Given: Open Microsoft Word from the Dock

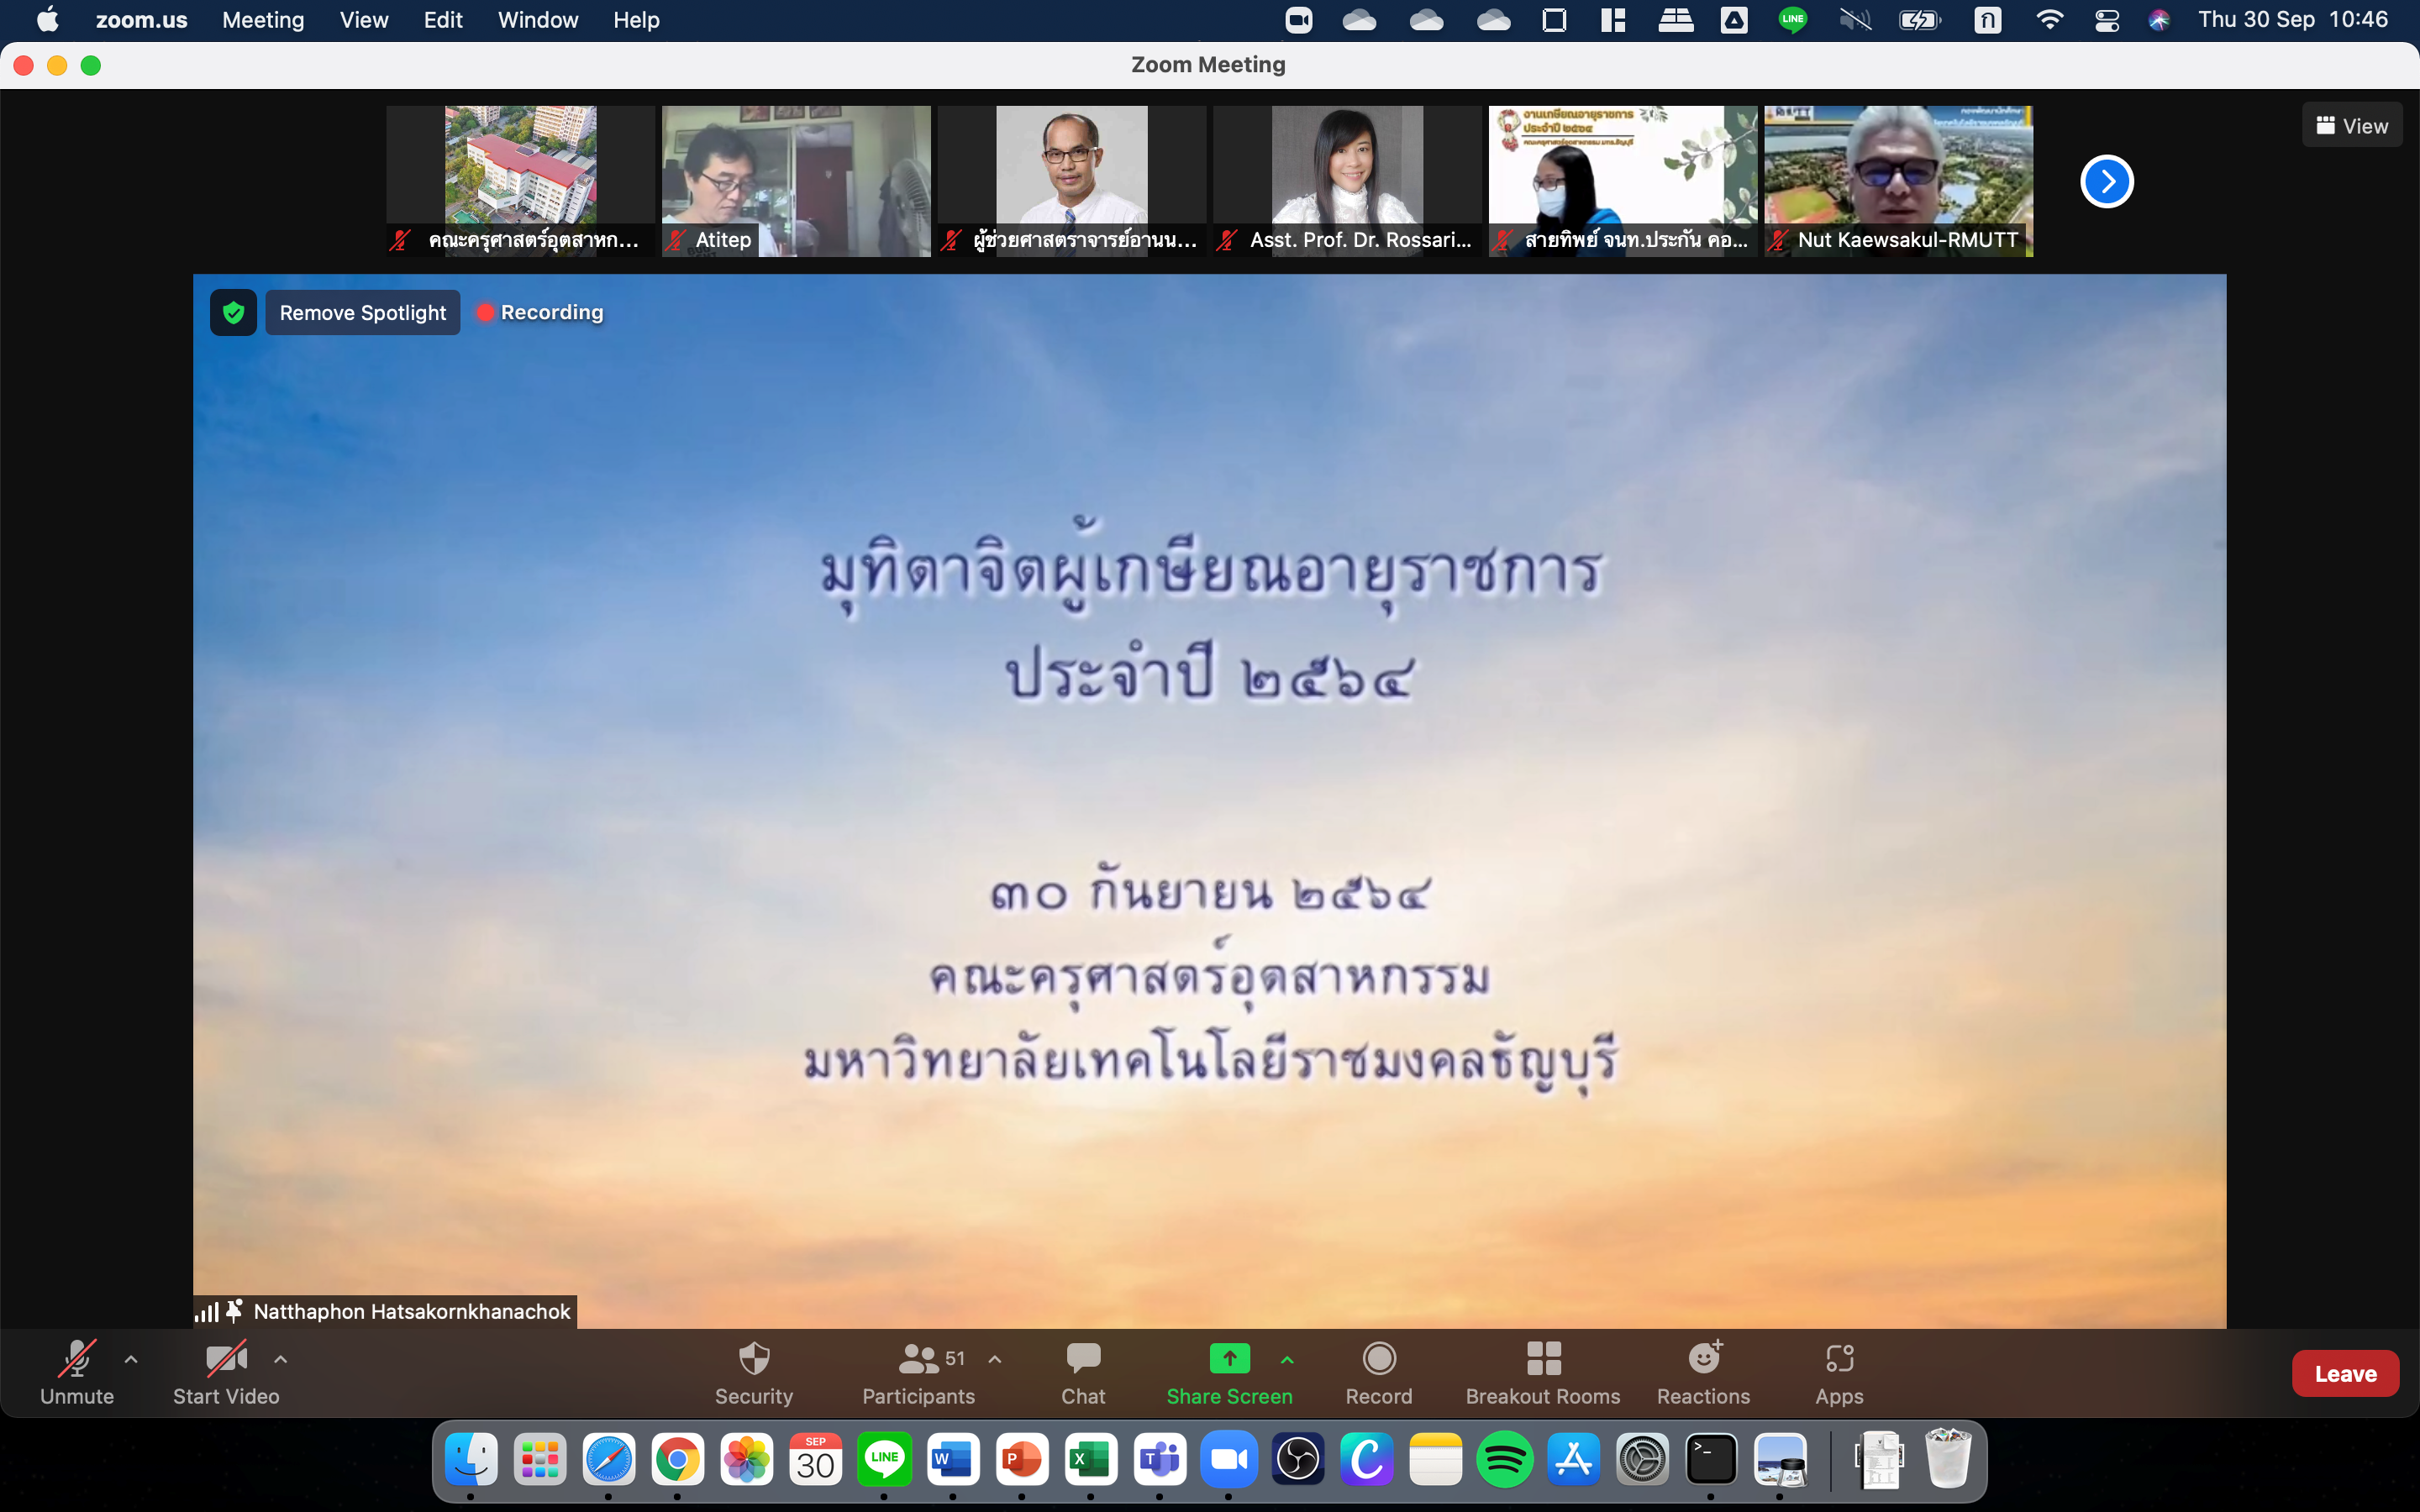Looking at the screenshot, I should point(952,1460).
